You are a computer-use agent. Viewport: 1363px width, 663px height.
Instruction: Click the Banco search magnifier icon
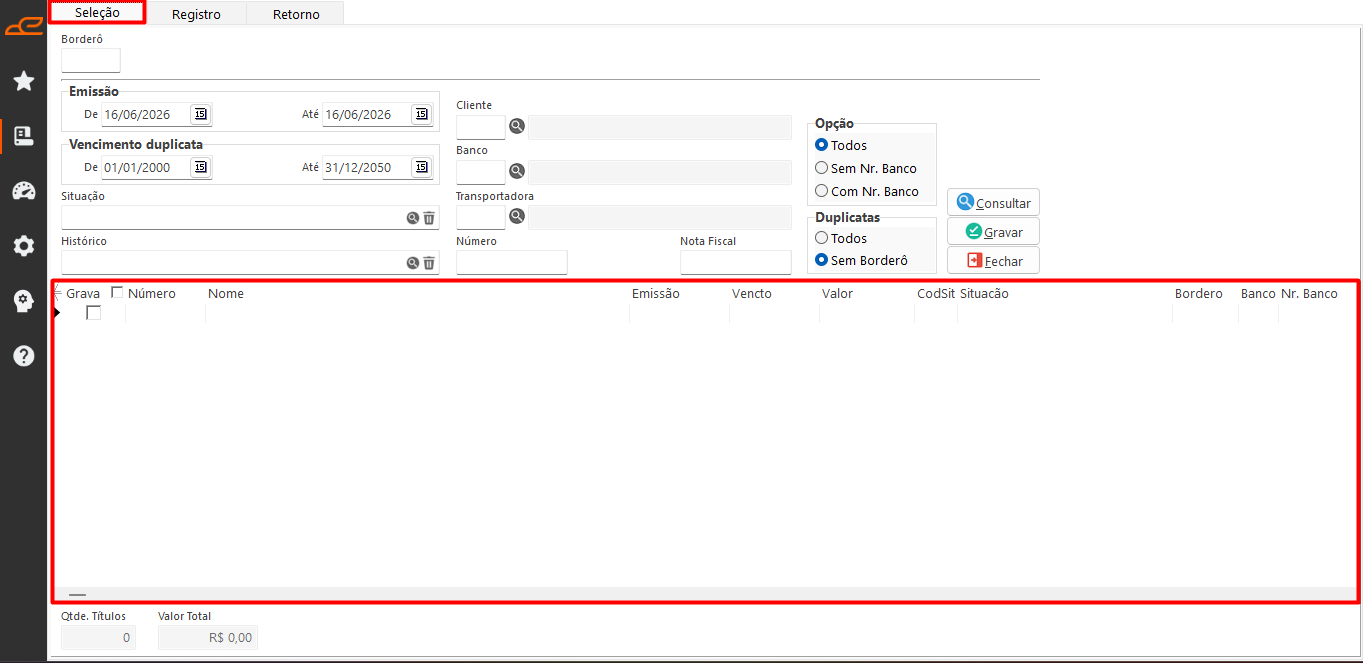click(517, 171)
